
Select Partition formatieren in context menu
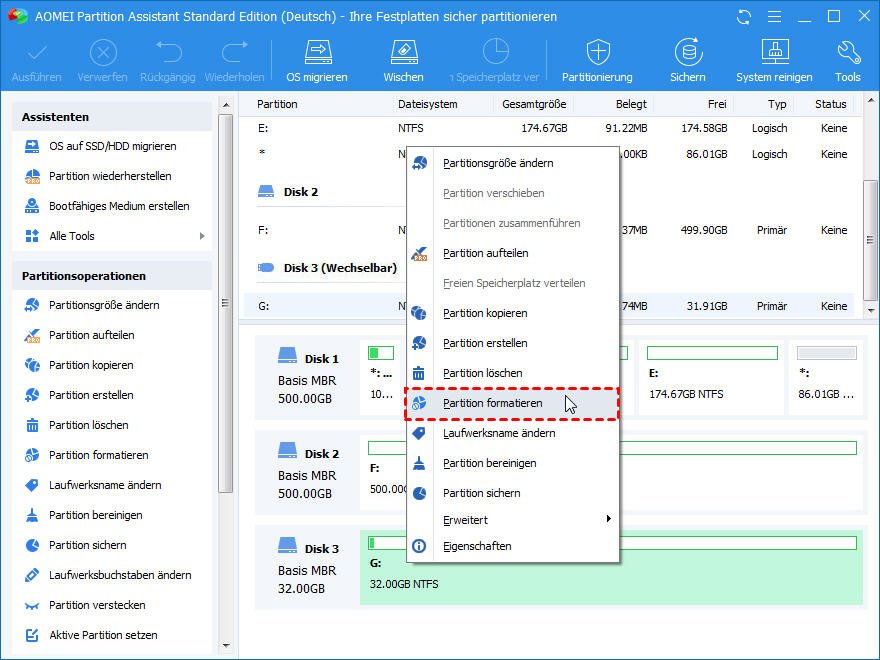tap(511, 404)
